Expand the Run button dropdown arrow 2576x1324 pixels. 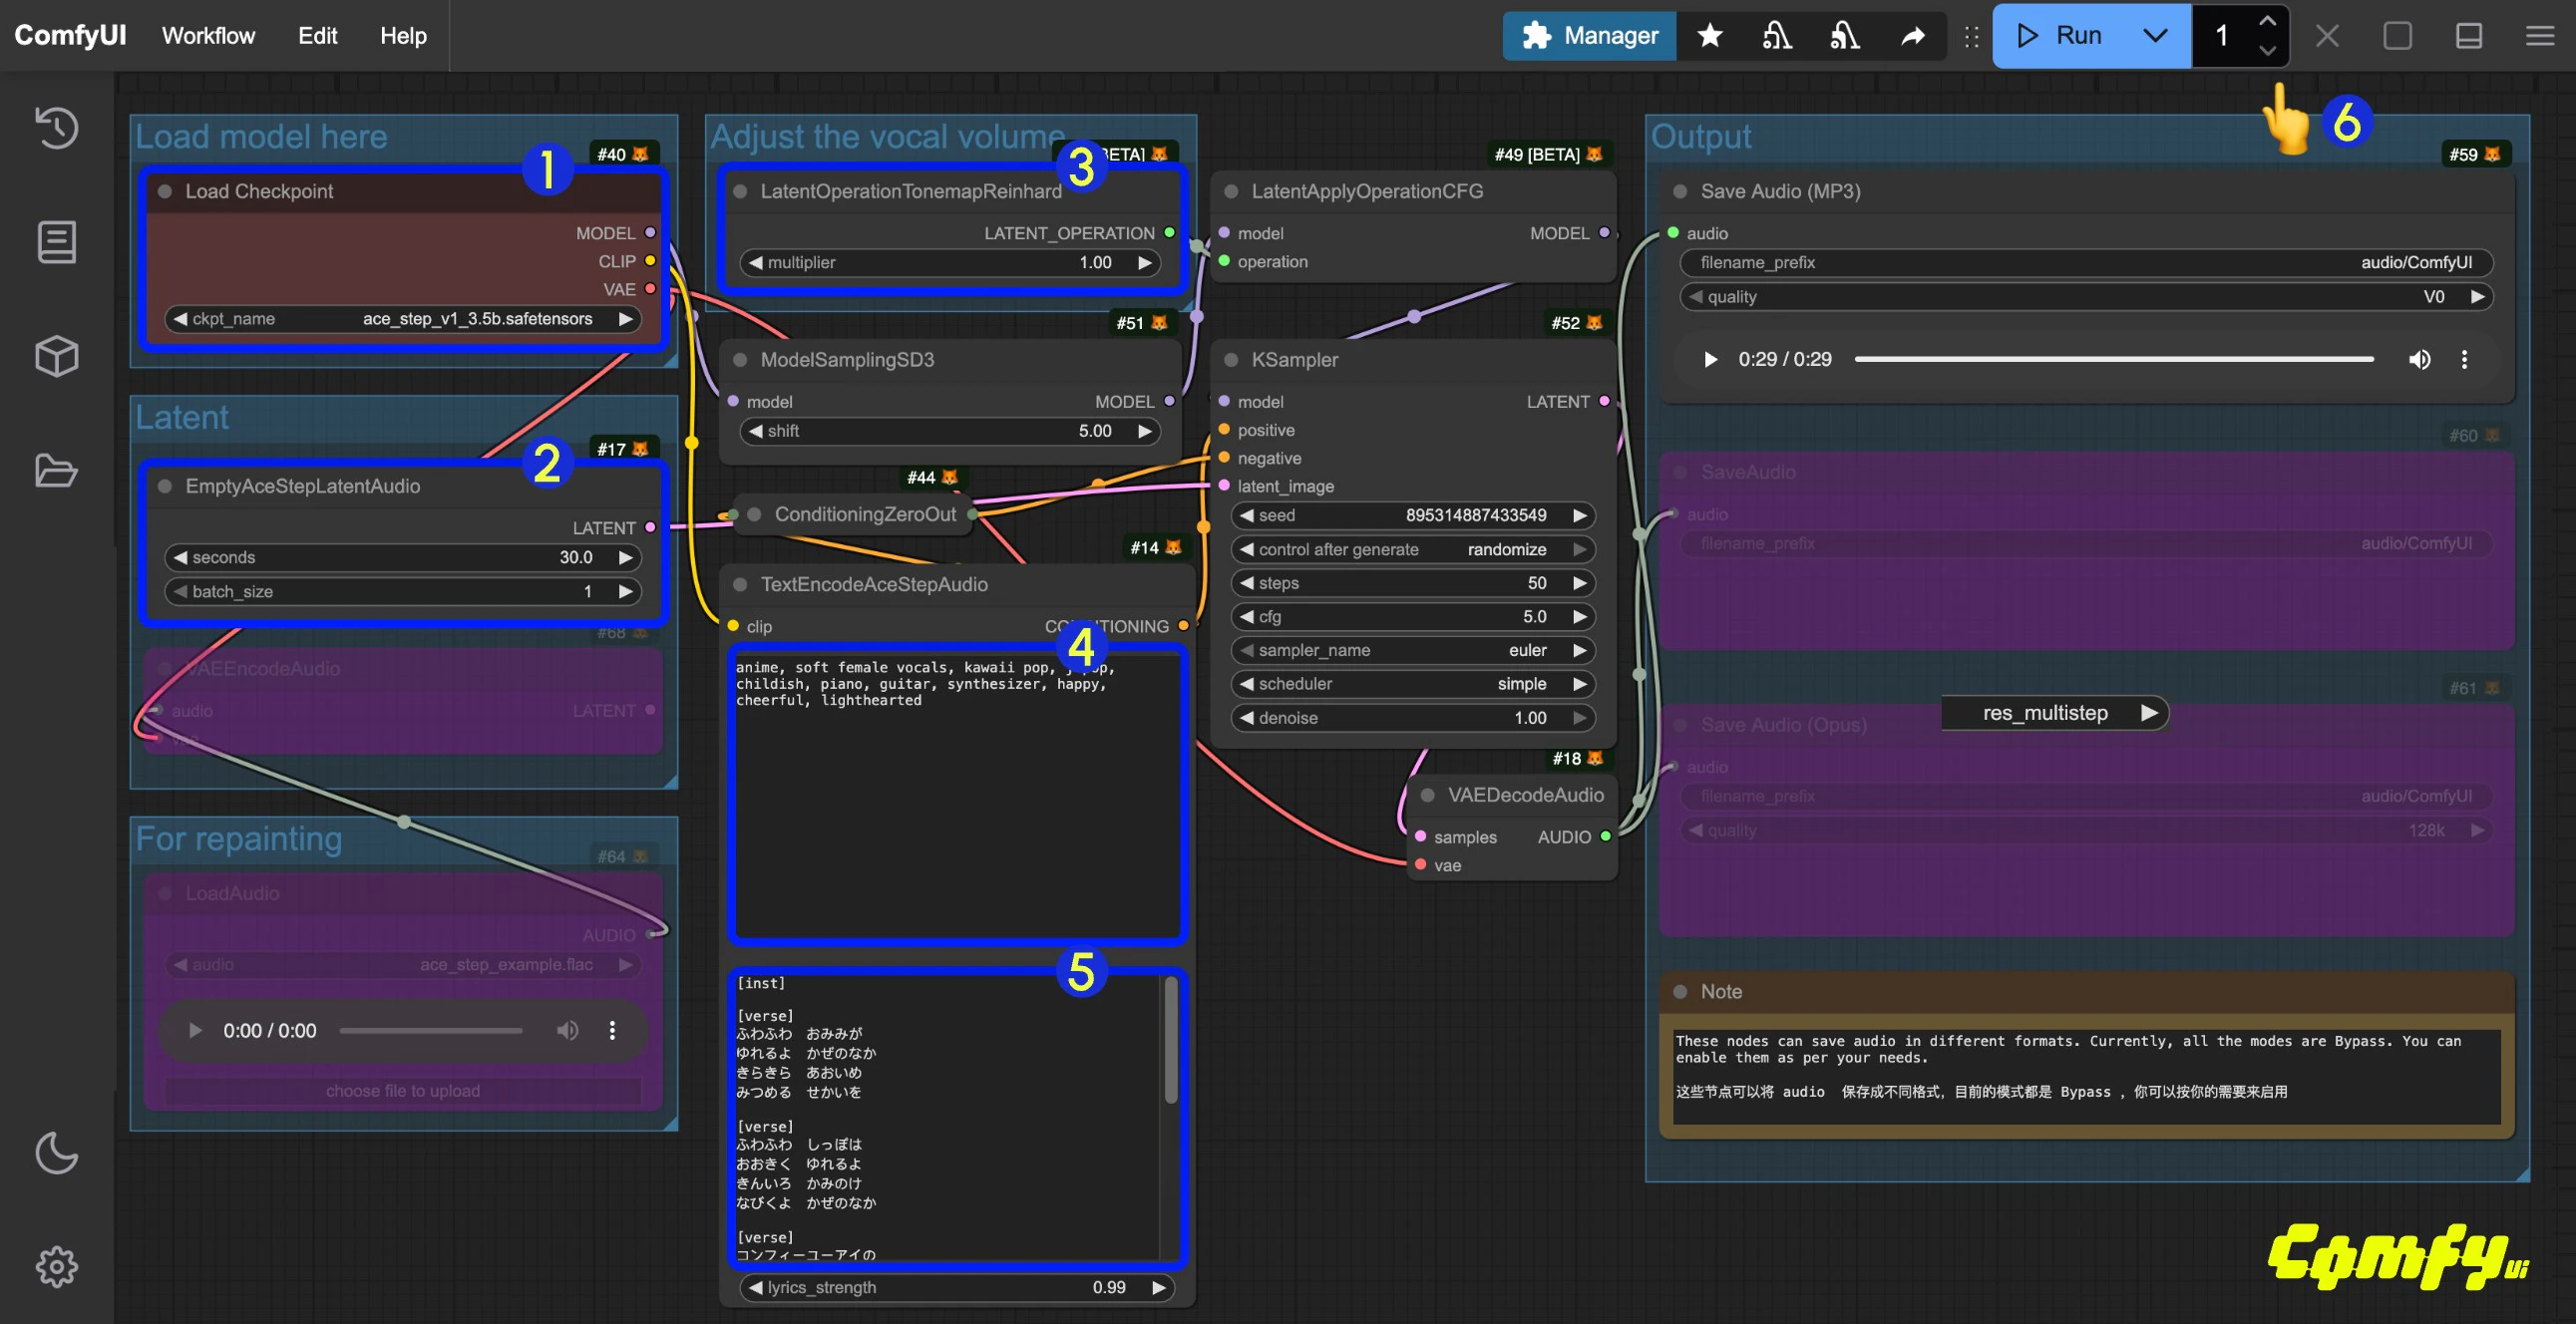[x=2155, y=36]
